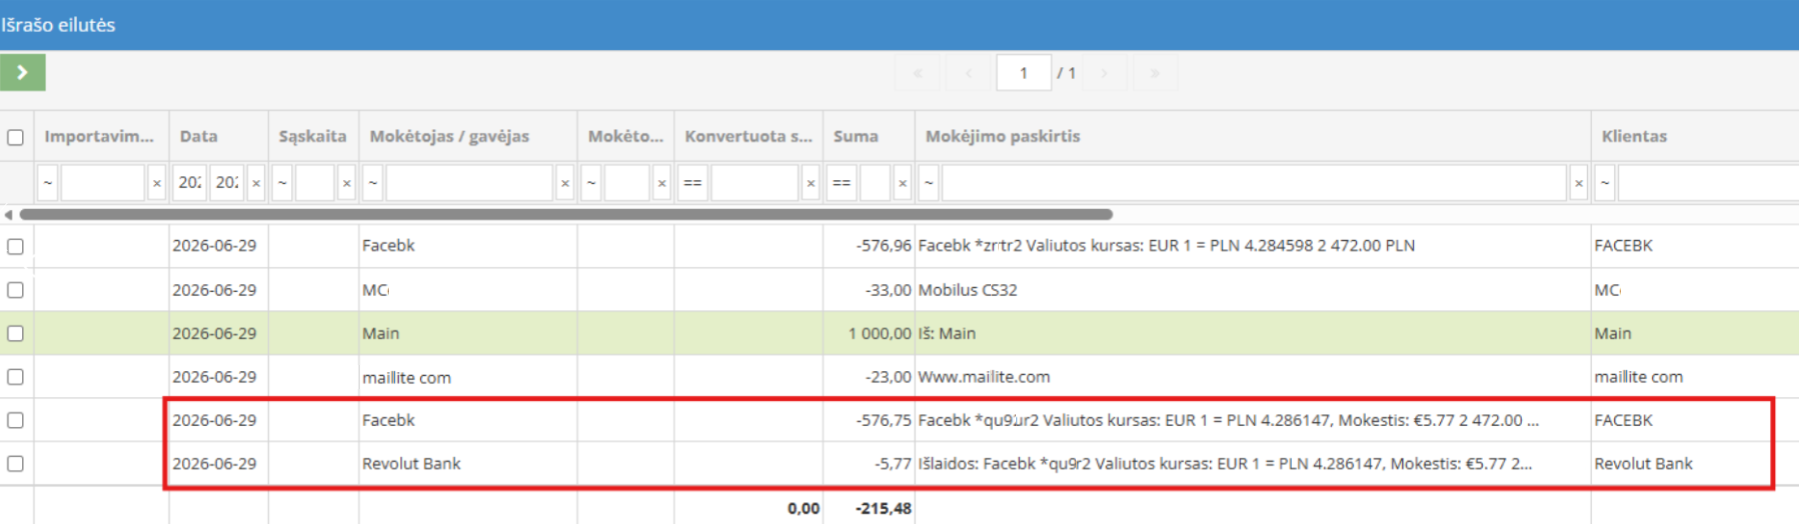Go to previous page of results

[968, 73]
